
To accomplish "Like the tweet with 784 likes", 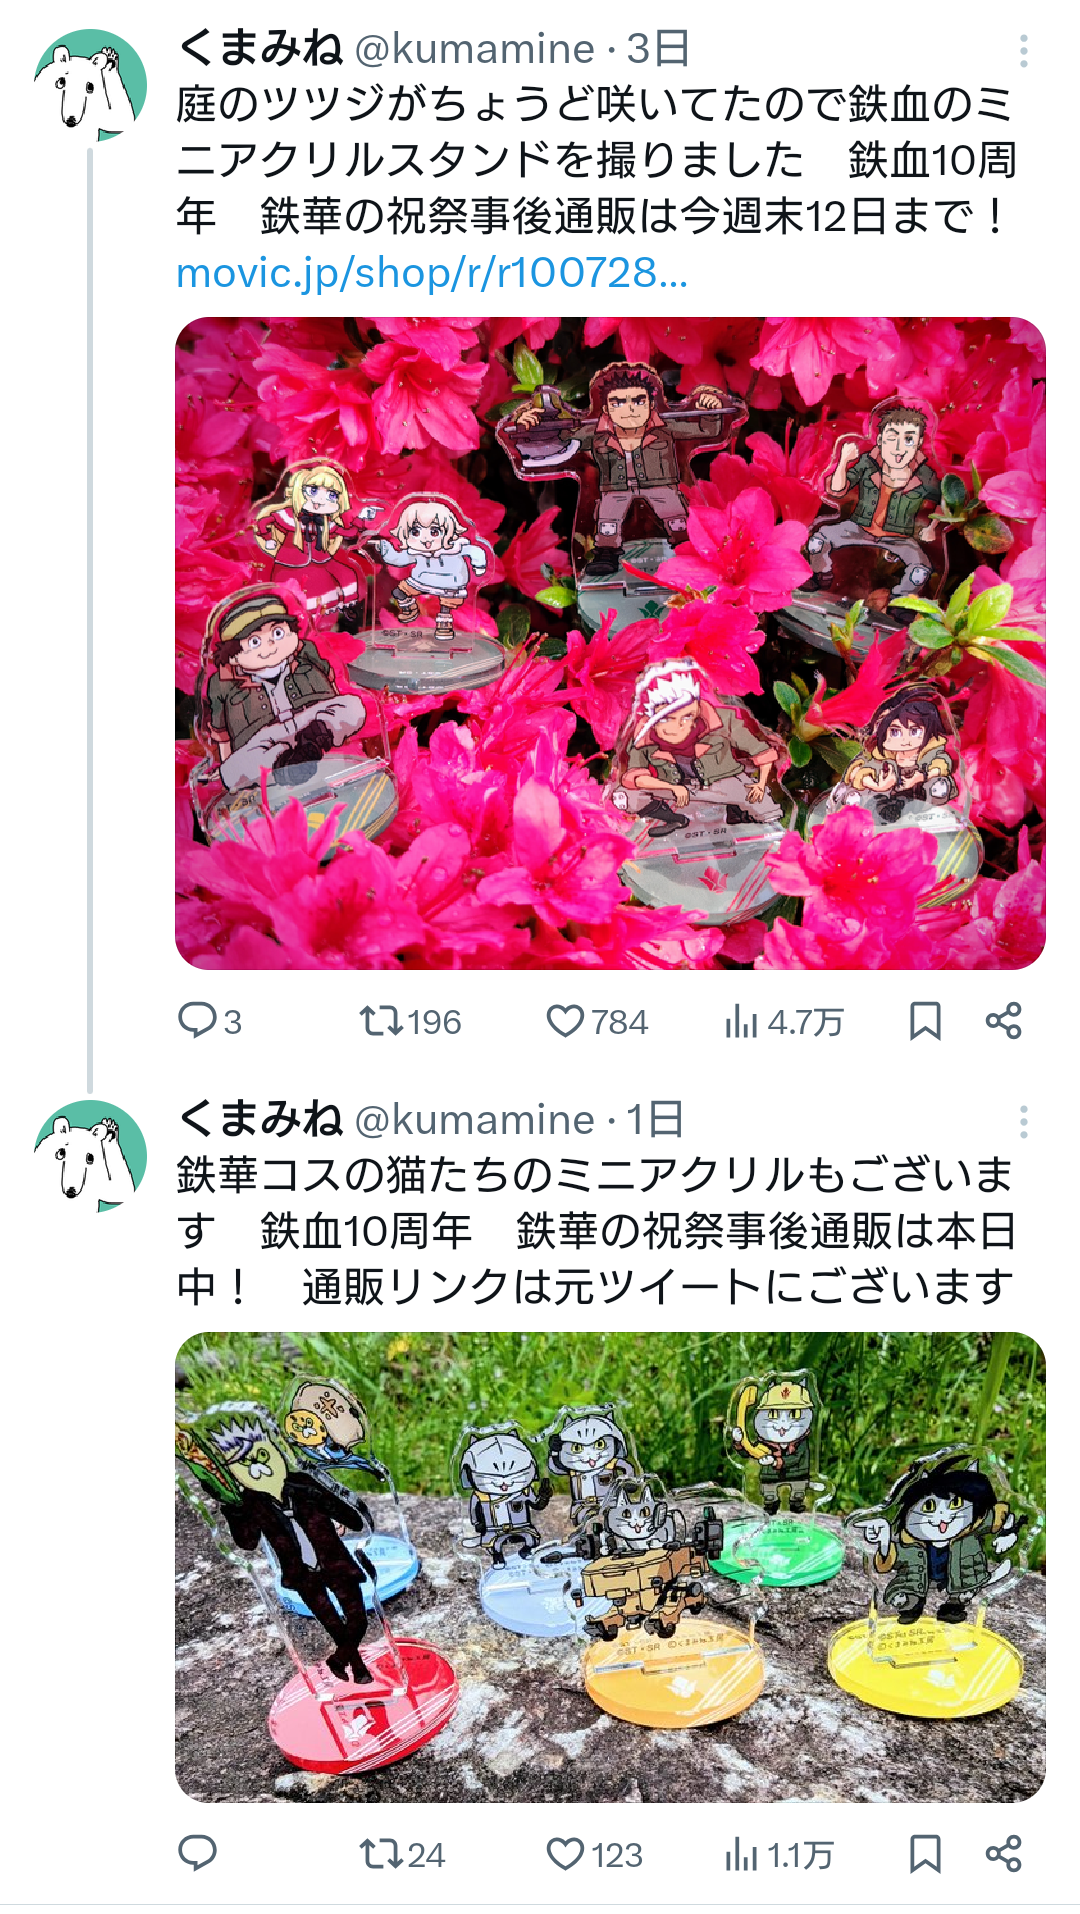I will click(x=597, y=1021).
